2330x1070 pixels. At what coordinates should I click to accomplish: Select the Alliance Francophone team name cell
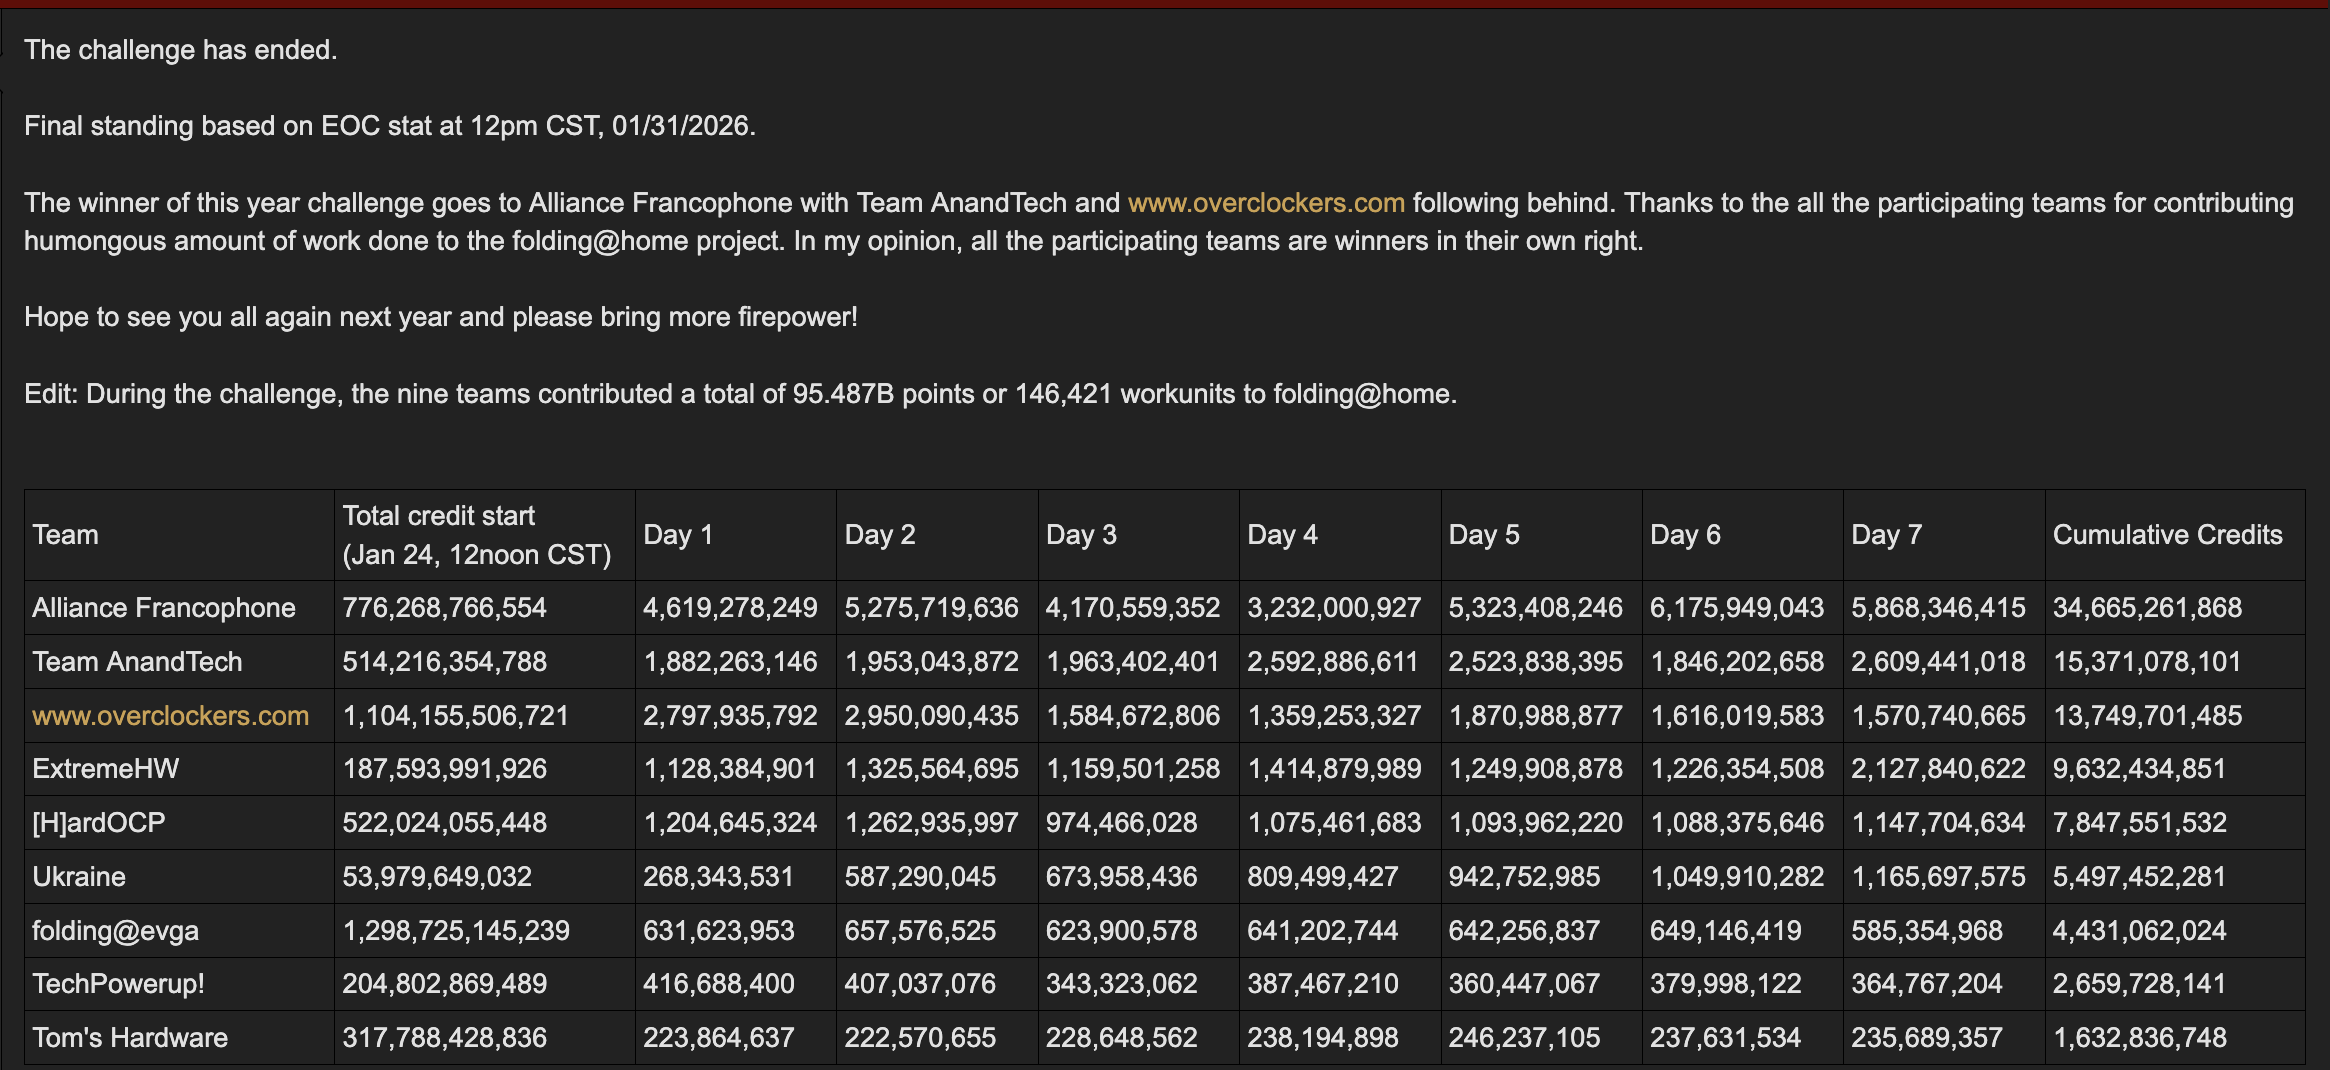(x=163, y=608)
